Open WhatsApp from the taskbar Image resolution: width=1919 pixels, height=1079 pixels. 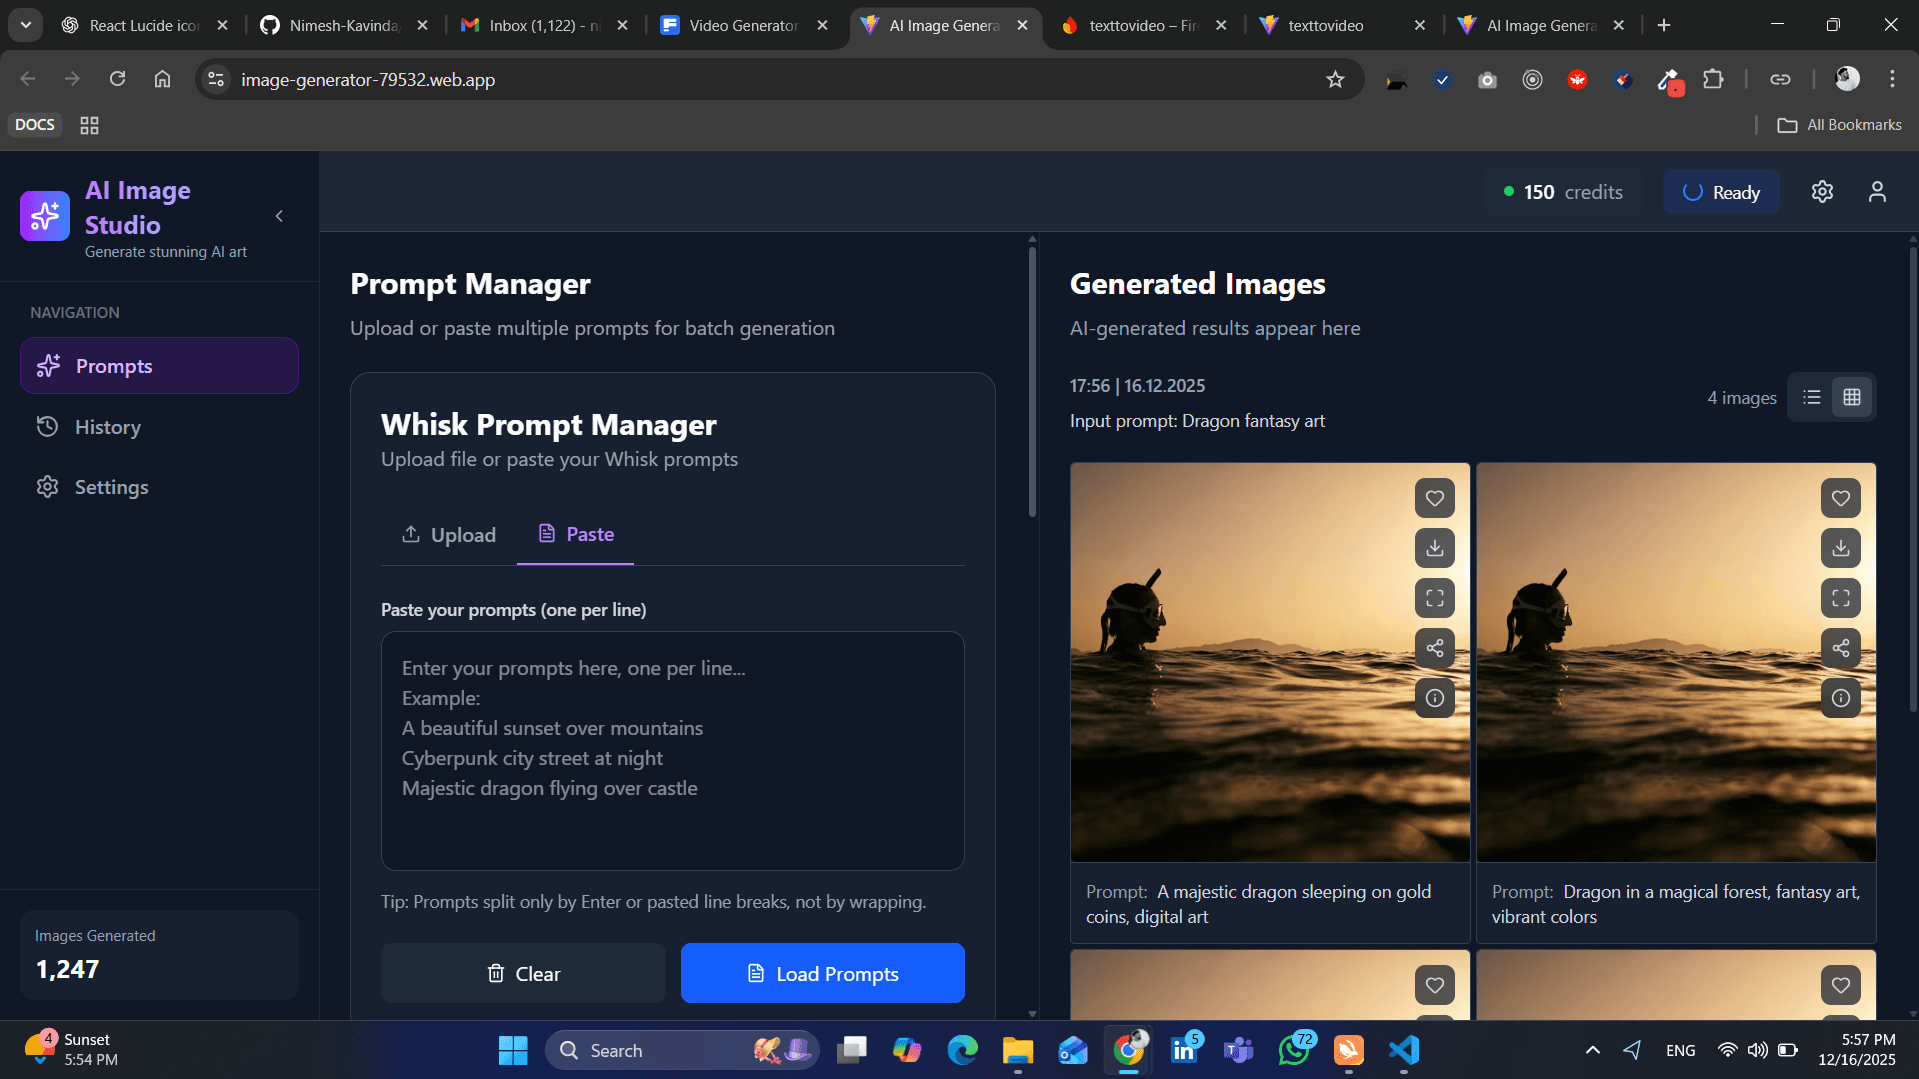pyautogui.click(x=1294, y=1050)
